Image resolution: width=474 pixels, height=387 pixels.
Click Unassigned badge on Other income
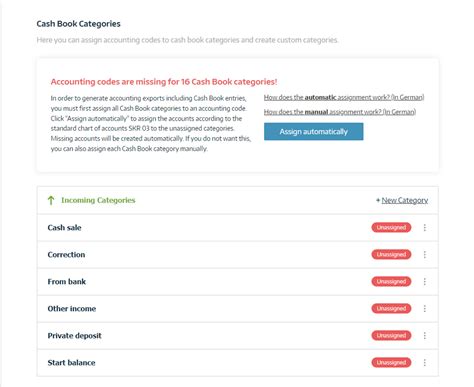391,309
